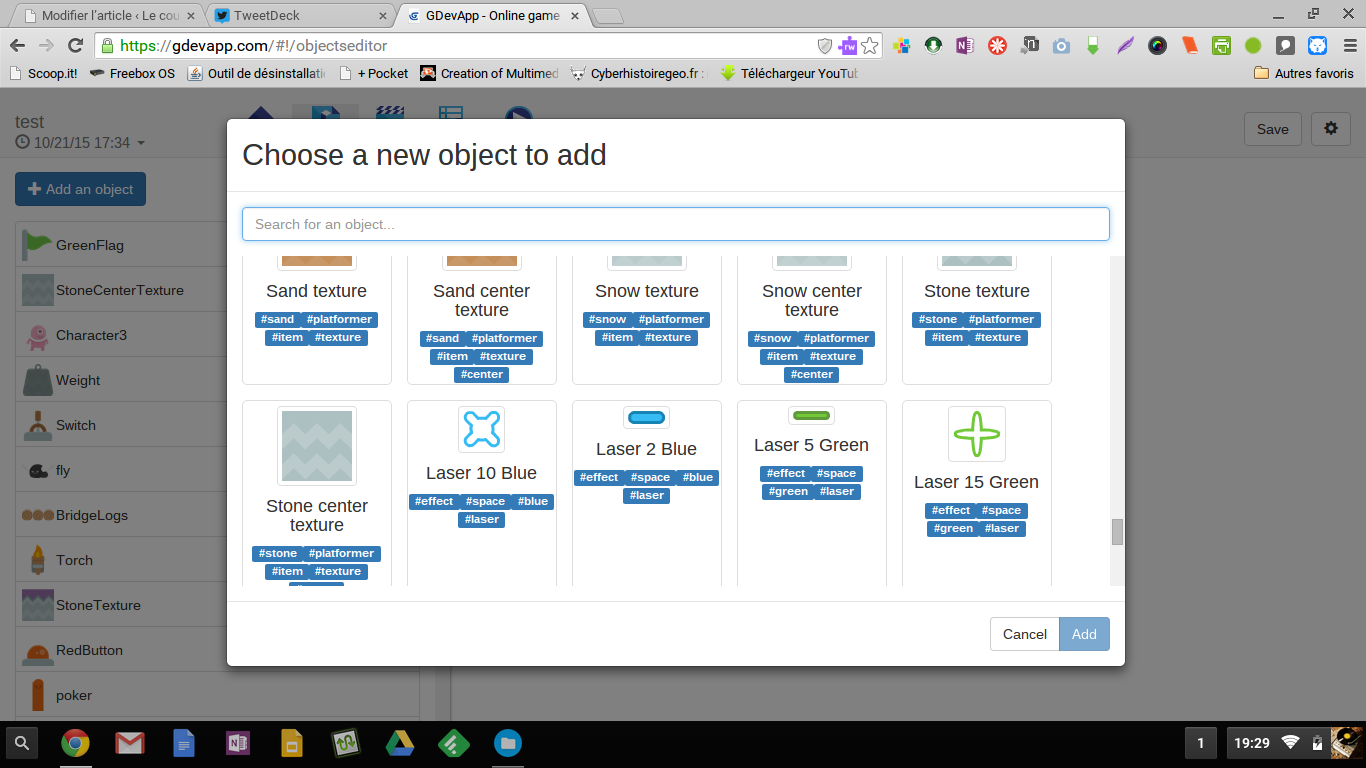Open the Autres favoris folder
The width and height of the screenshot is (1366, 768).
coord(1304,73)
